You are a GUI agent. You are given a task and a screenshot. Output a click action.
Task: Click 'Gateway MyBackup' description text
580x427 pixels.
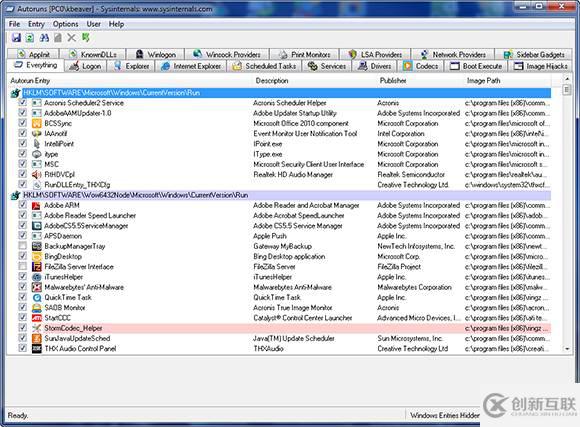[283, 246]
